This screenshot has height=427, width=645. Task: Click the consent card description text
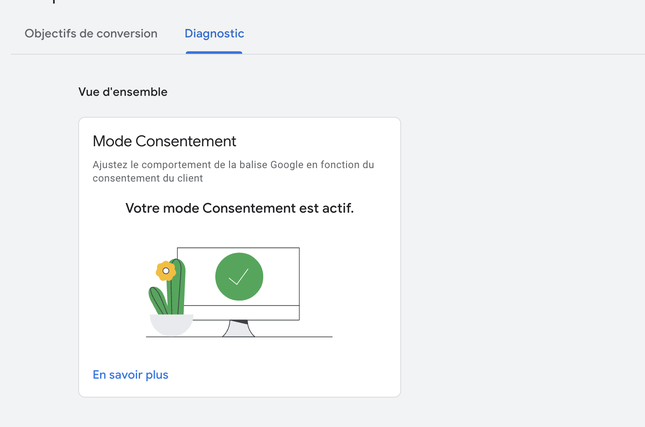tap(233, 171)
